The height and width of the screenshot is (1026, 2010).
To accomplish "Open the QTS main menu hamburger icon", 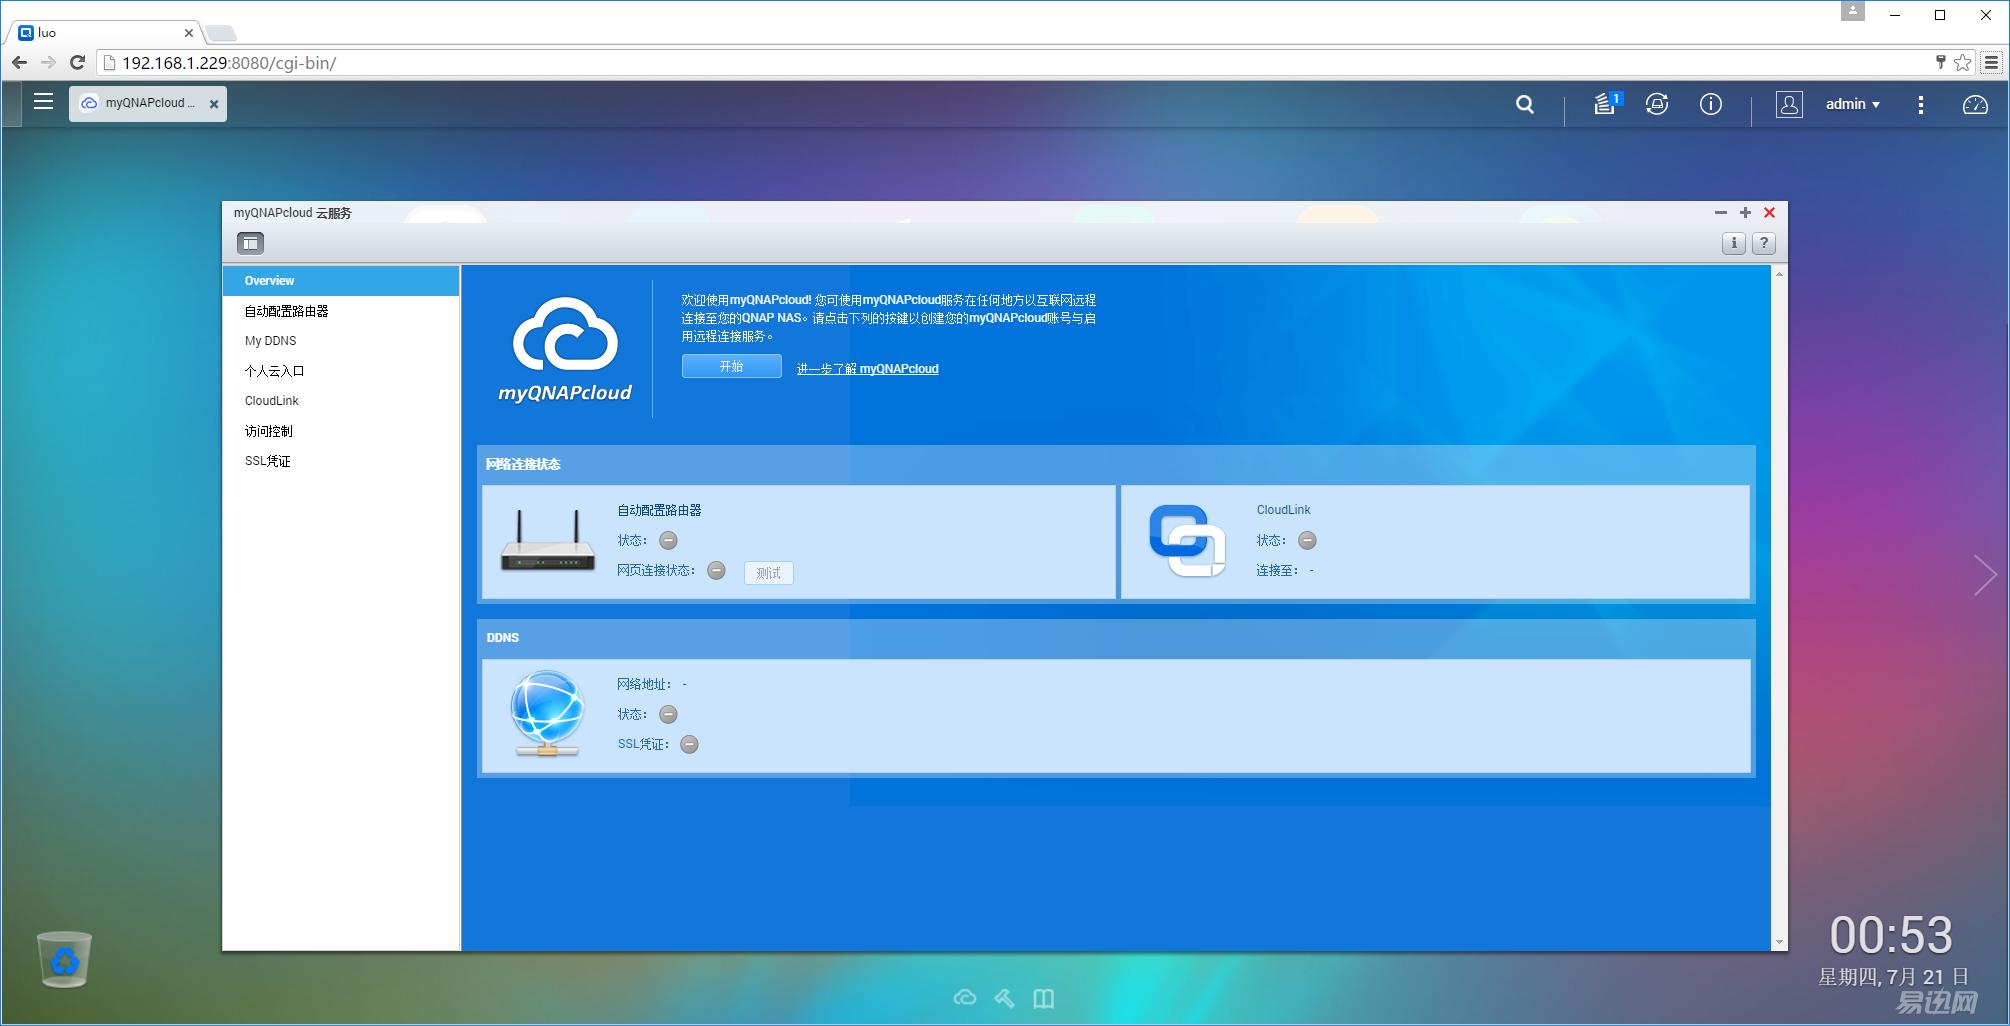I will tap(43, 102).
